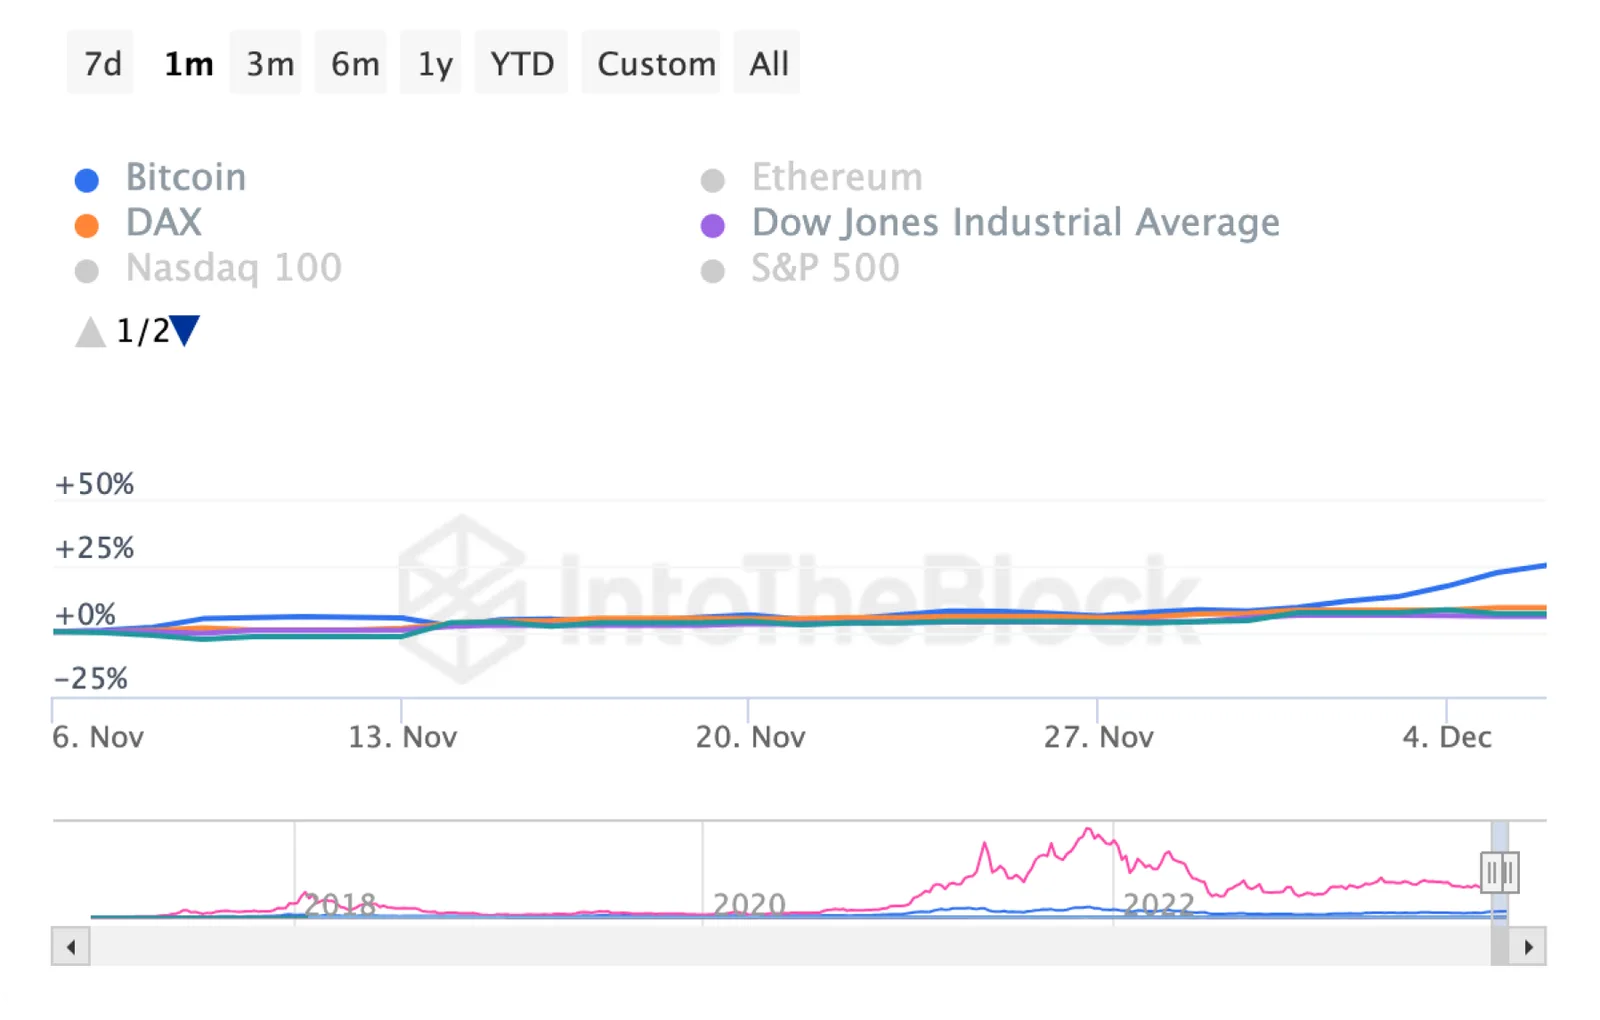Click the navigator scrollbar track

(x=790, y=946)
